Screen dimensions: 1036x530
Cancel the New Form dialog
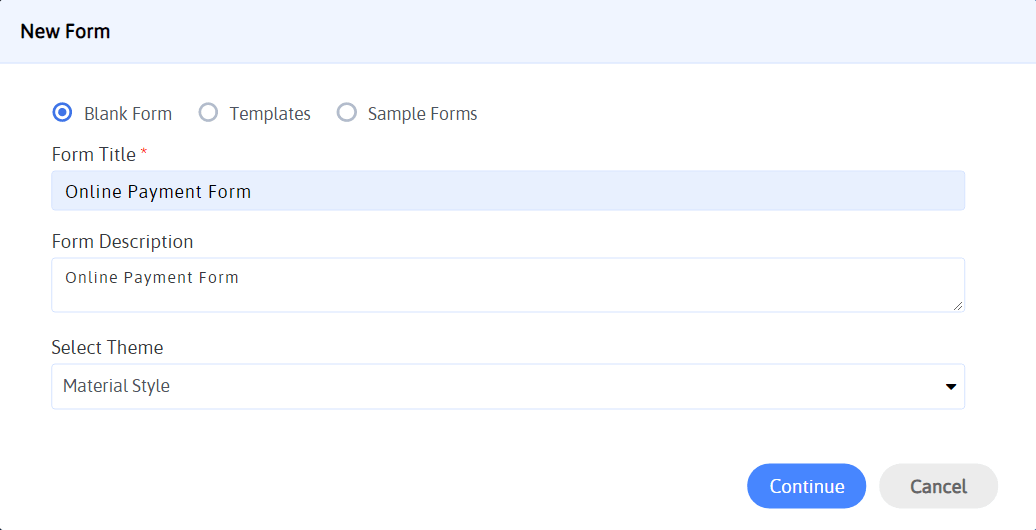(x=938, y=486)
